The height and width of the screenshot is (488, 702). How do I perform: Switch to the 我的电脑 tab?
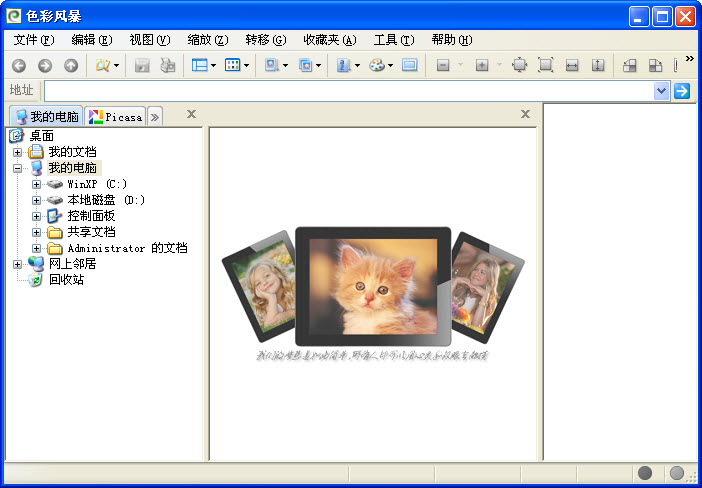click(x=47, y=117)
